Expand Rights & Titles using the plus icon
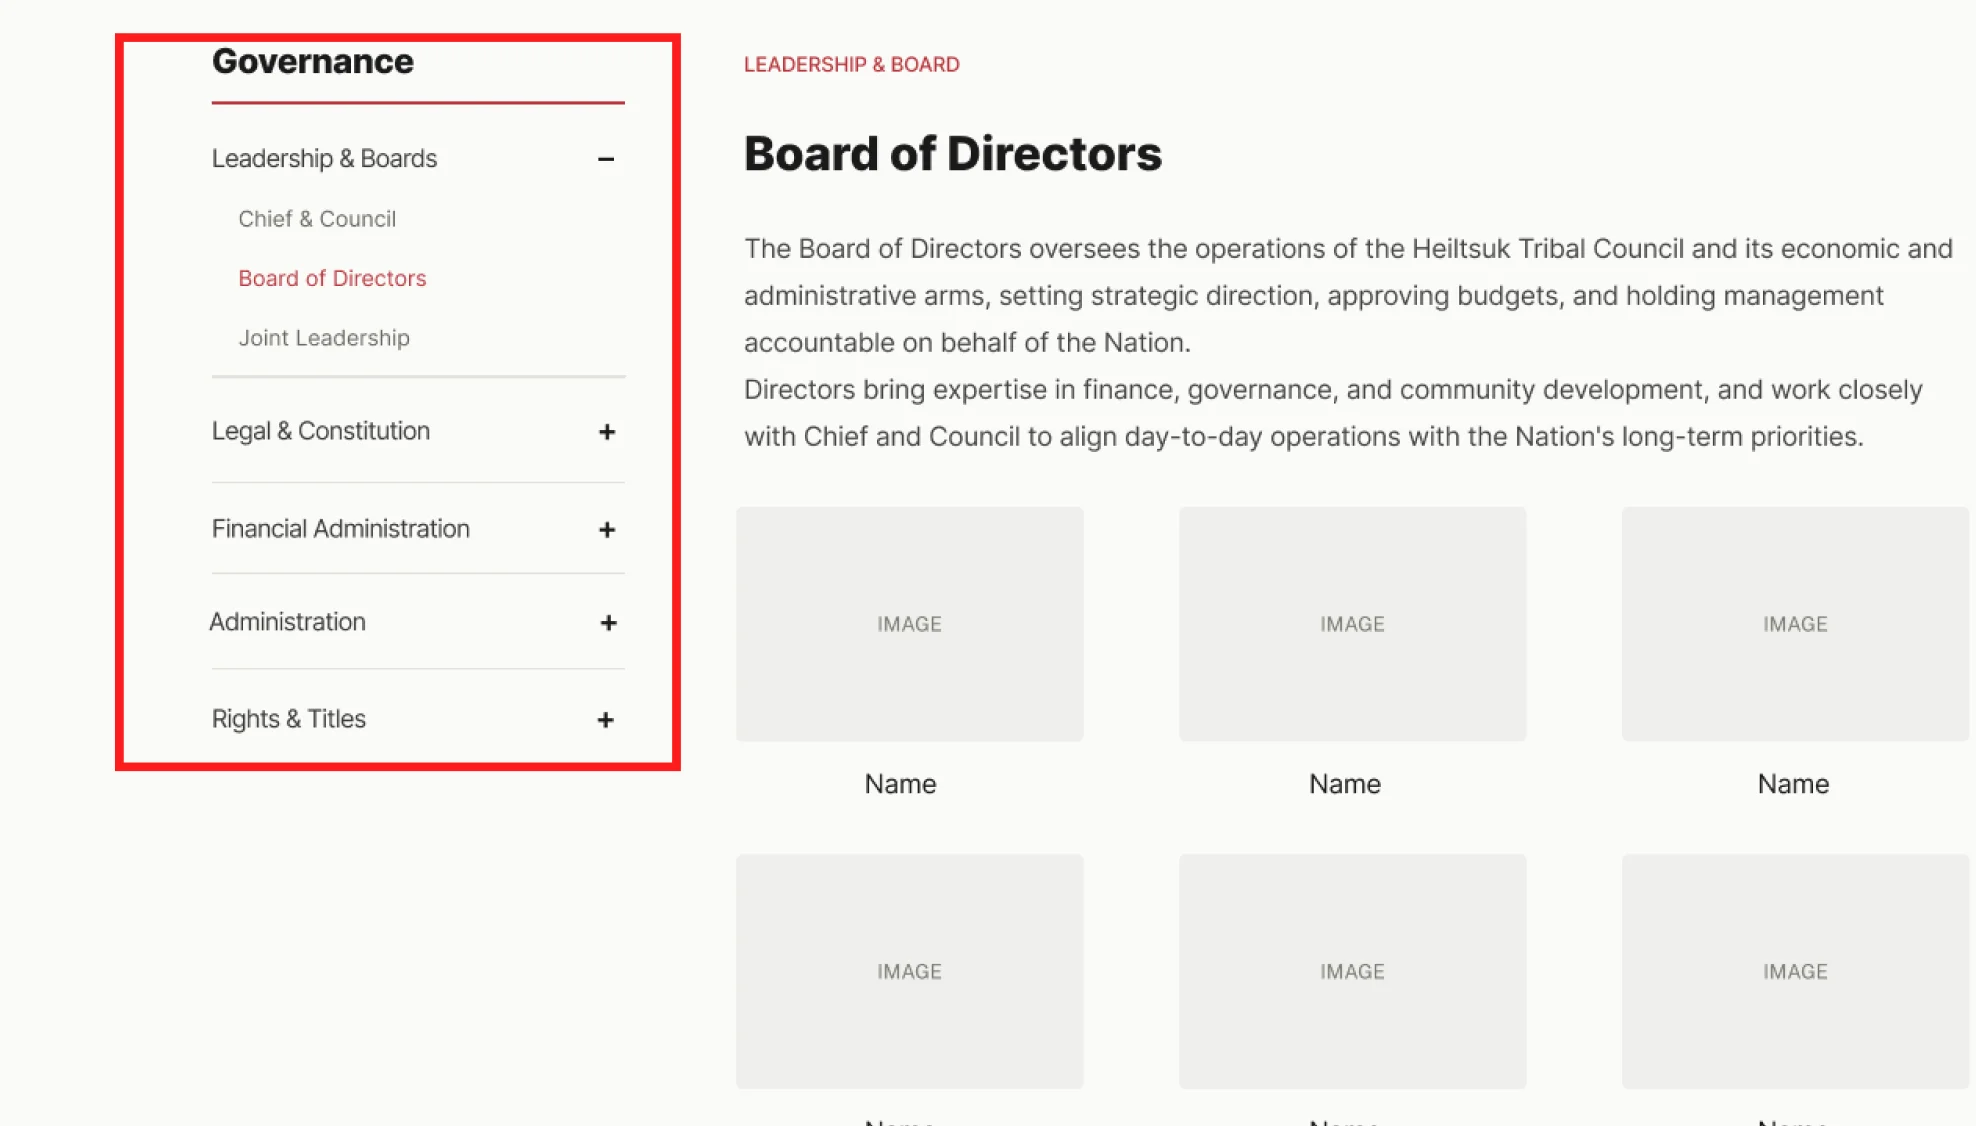This screenshot has width=1976, height=1126. click(x=605, y=720)
